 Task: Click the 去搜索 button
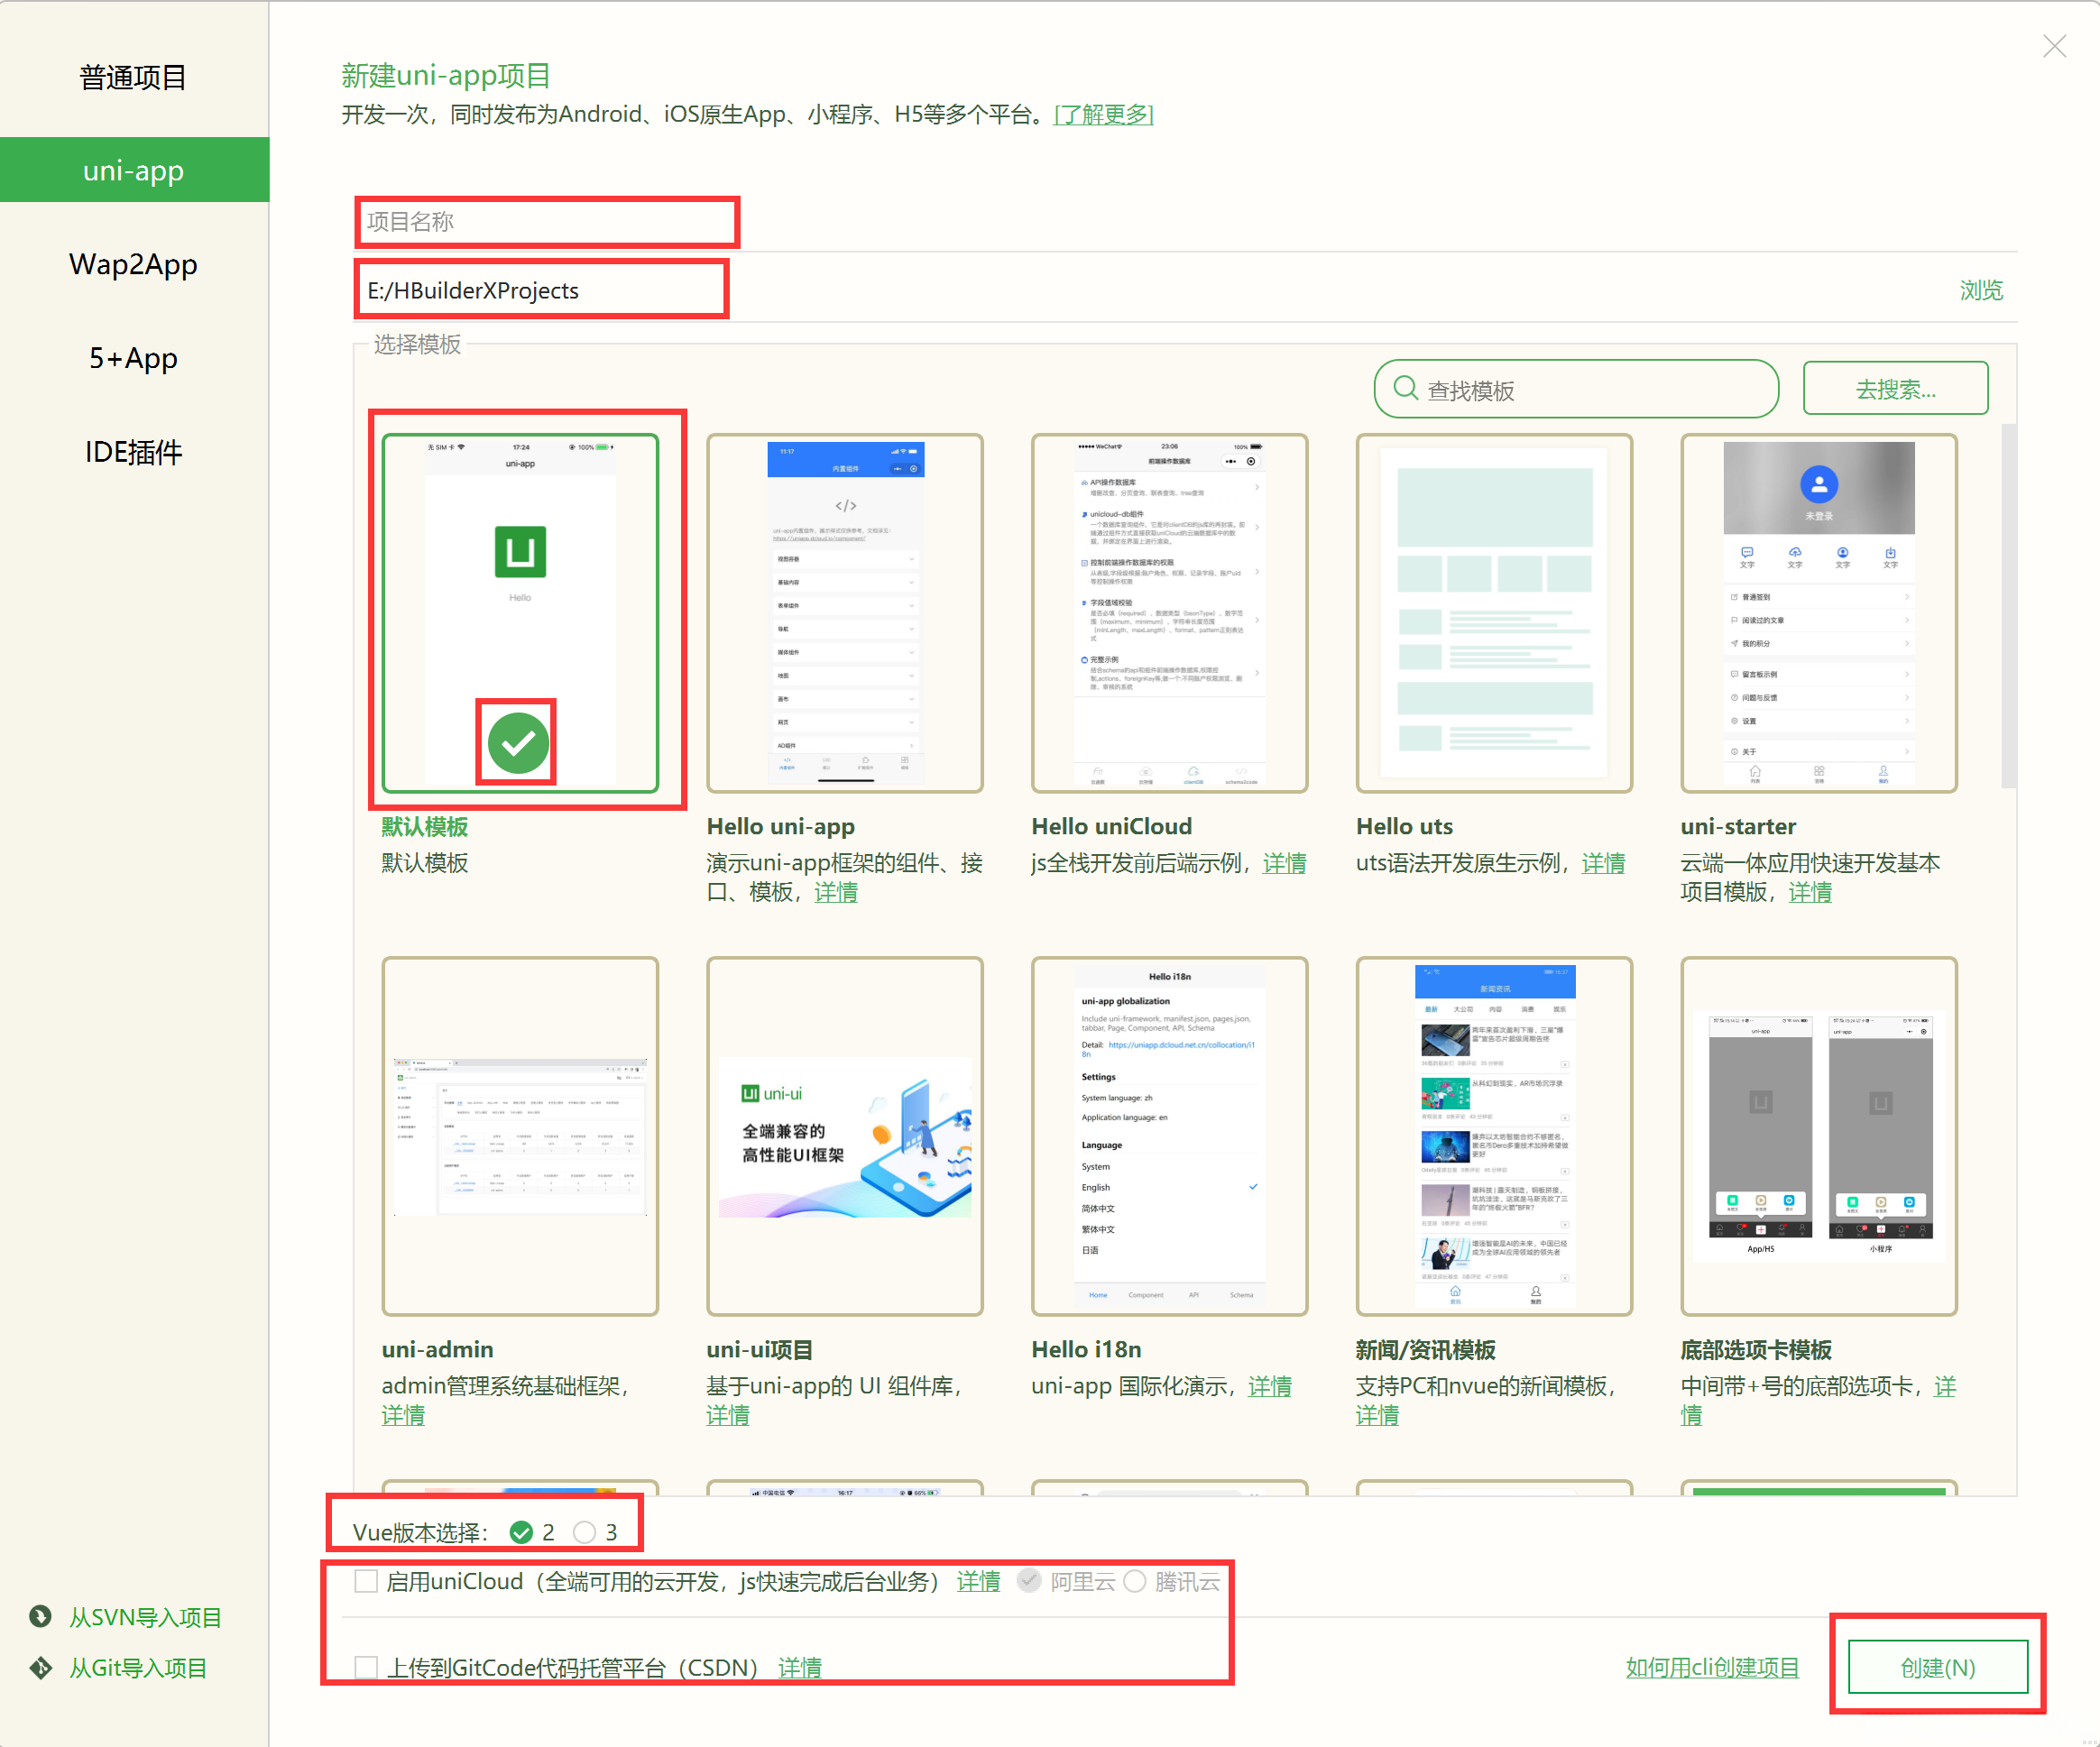1894,389
